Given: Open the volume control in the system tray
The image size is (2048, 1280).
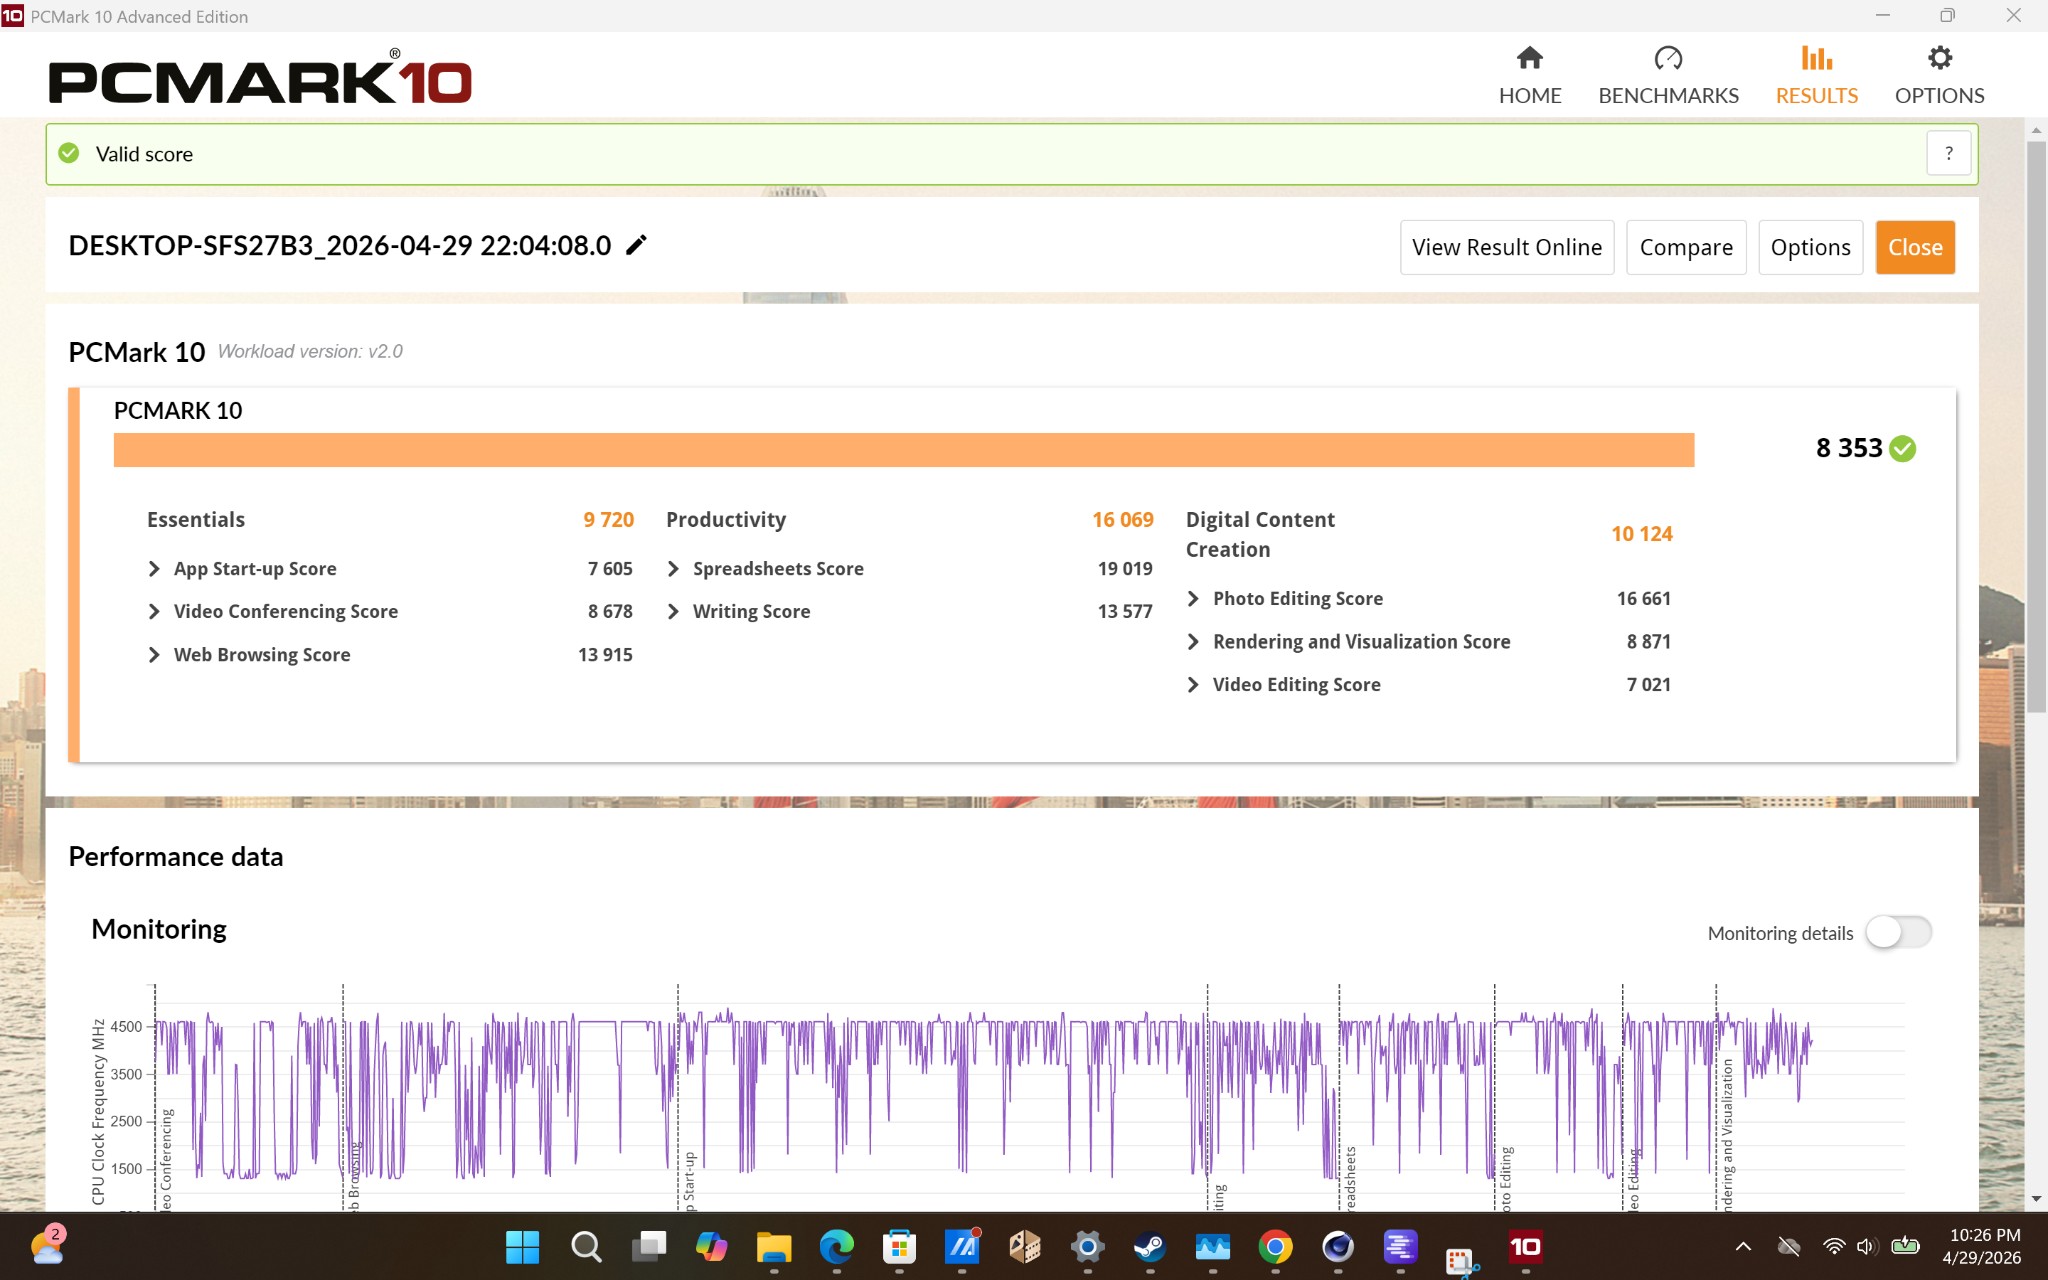Looking at the screenshot, I should tap(1866, 1246).
